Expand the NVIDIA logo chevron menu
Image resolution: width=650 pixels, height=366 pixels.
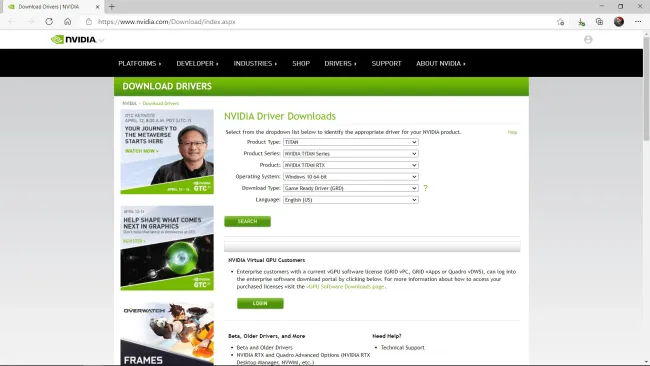tap(102, 40)
